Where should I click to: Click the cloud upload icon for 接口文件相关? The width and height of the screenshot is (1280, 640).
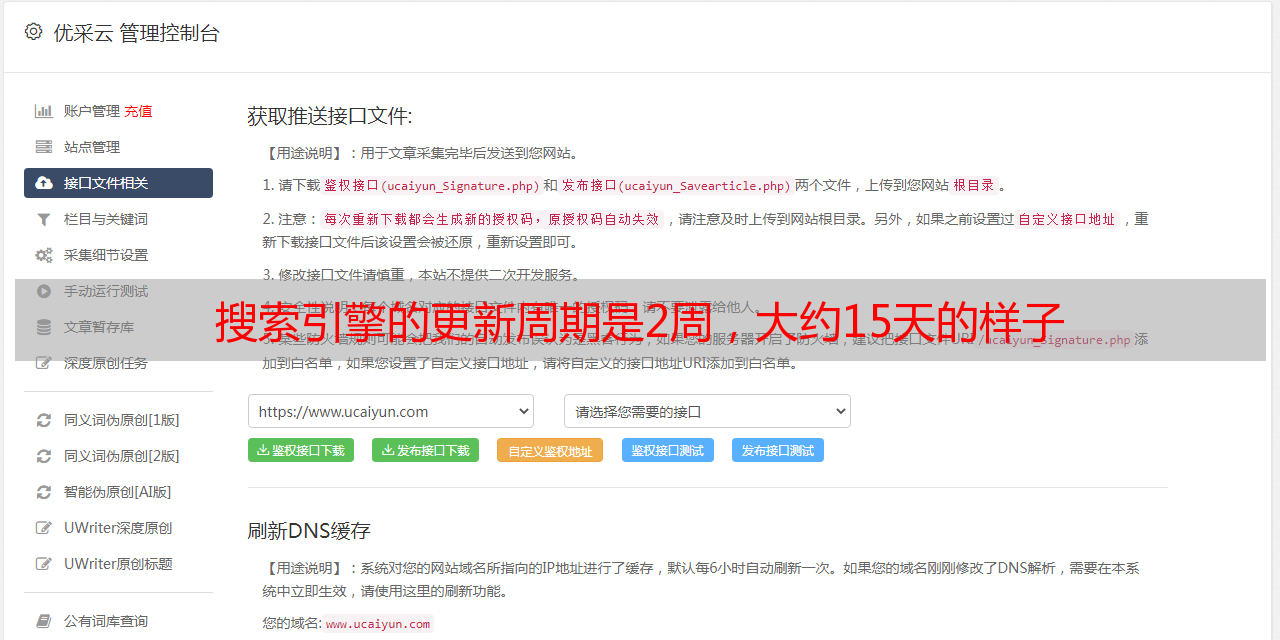[x=44, y=183]
